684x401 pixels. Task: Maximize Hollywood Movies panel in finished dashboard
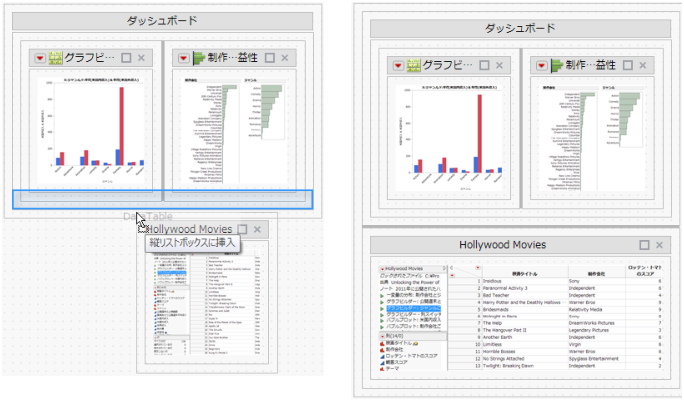pos(644,245)
